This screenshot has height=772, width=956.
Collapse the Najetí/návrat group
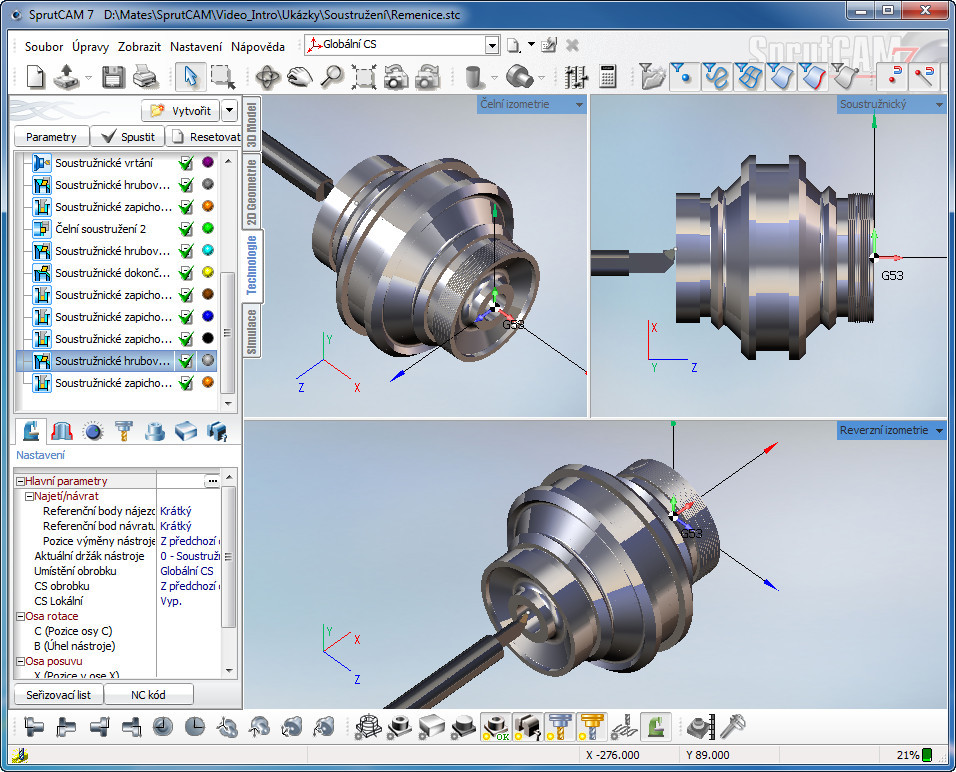tap(29, 496)
